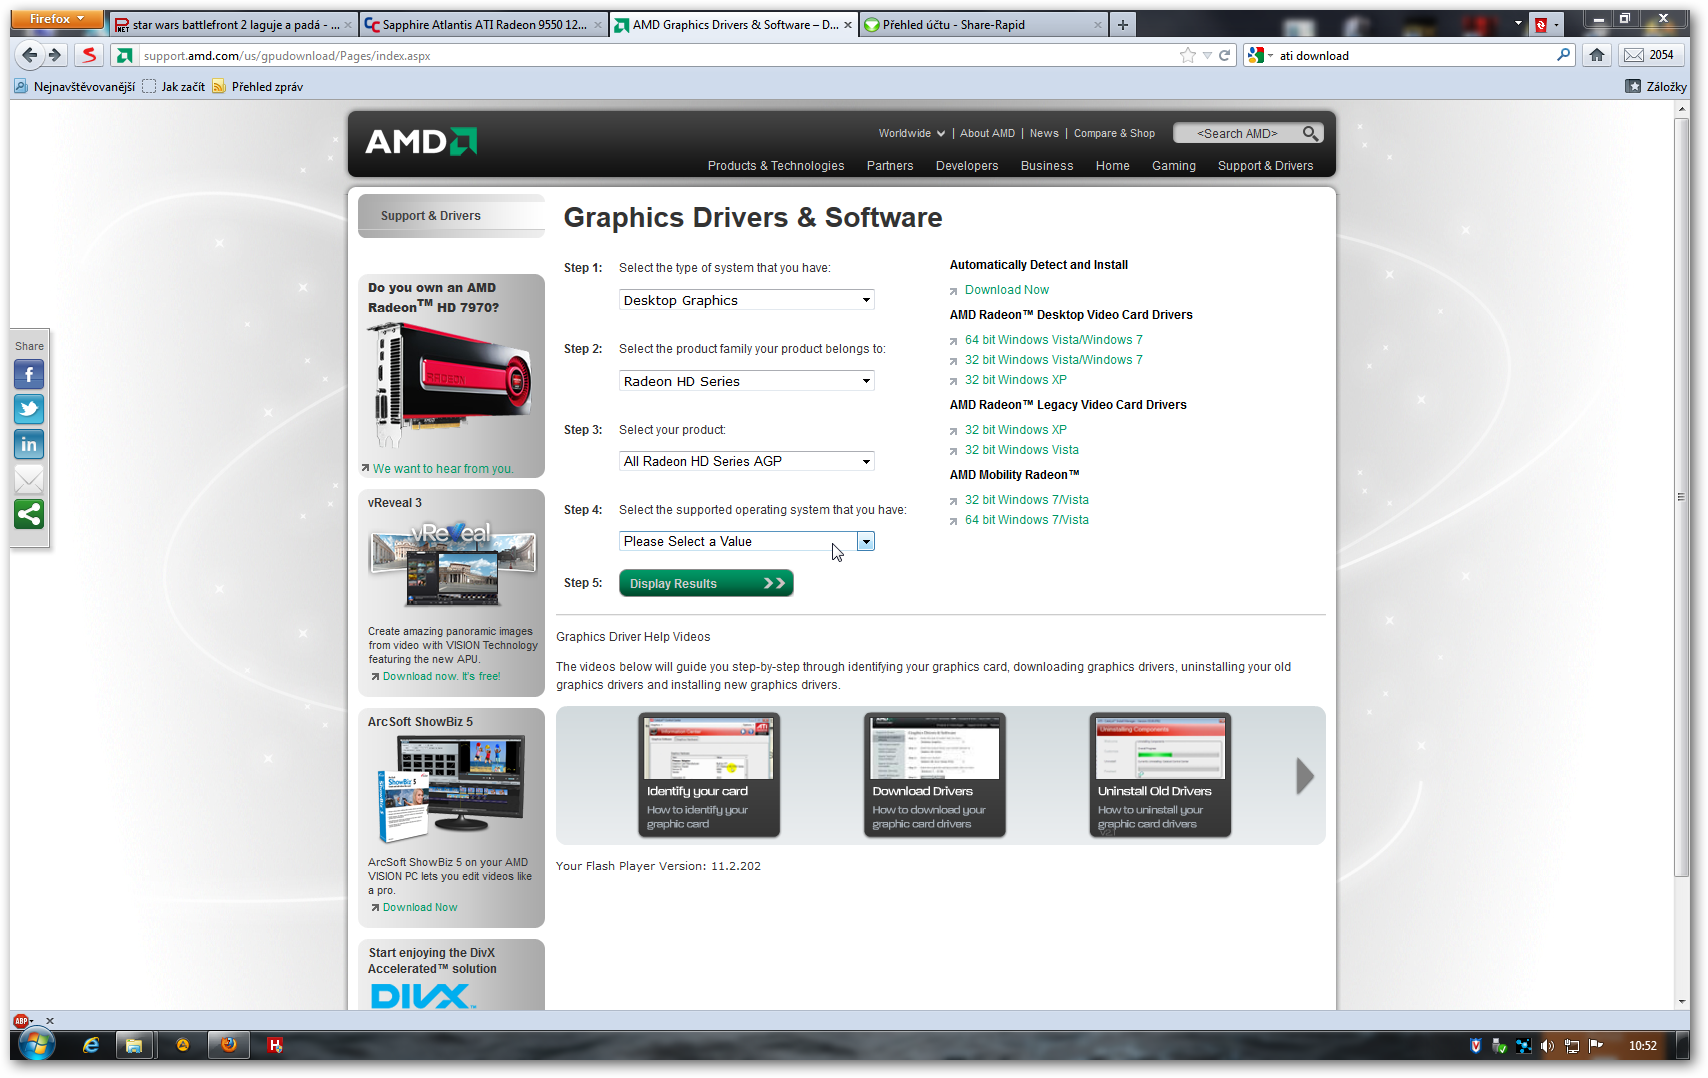Share page on Facebook icon

(29, 375)
